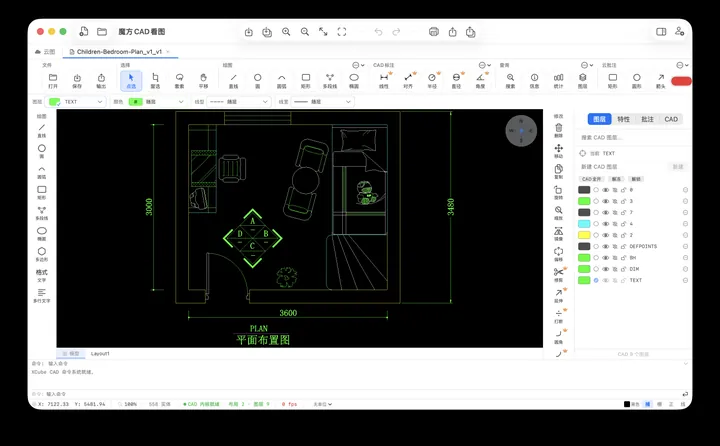Click the delete trash icon in modify column
The width and height of the screenshot is (720, 446).
(x=558, y=130)
